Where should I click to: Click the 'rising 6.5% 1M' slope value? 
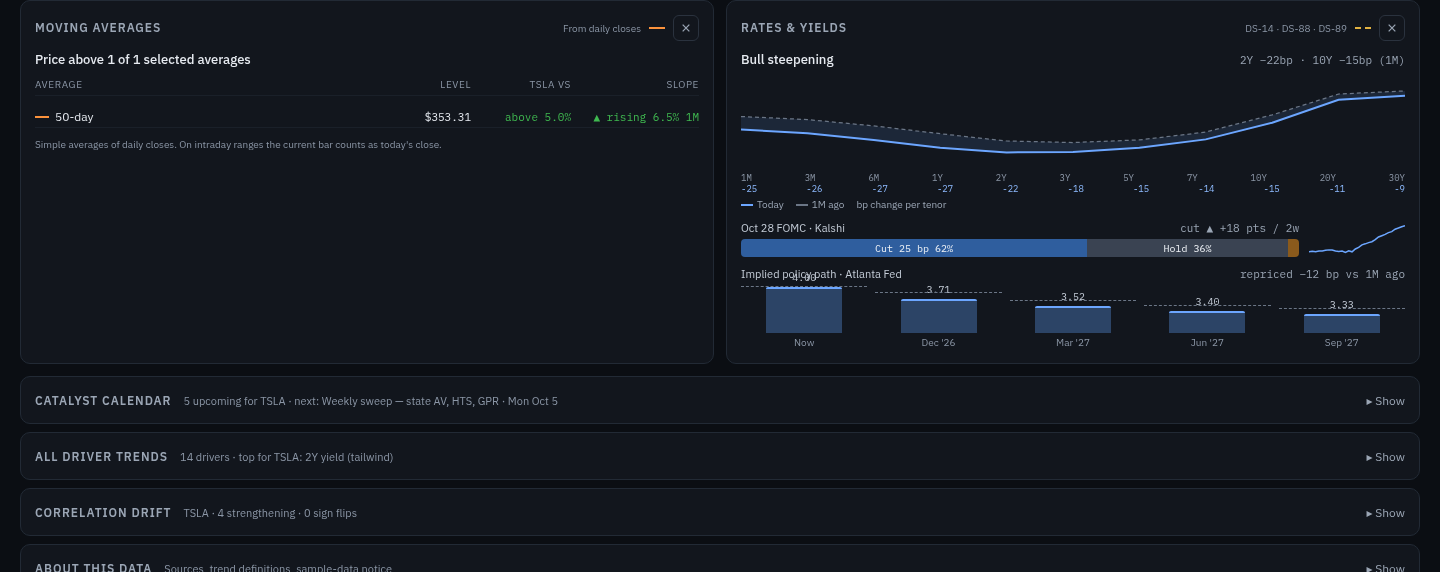pos(646,117)
